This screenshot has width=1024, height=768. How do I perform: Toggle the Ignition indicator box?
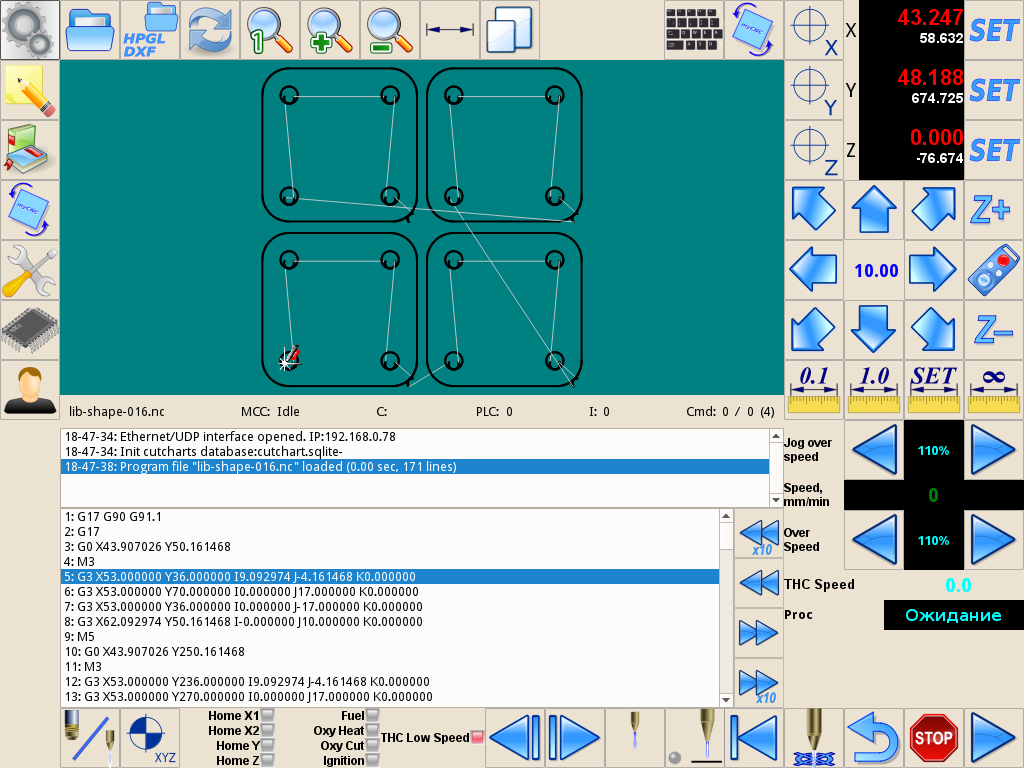pos(372,761)
